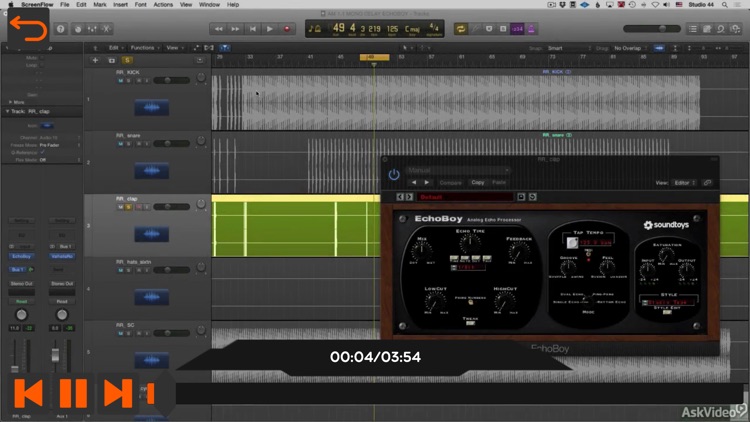Image resolution: width=750 pixels, height=422 pixels.
Task: Open the ScreenFlow Mark menu
Action: click(x=99, y=4)
